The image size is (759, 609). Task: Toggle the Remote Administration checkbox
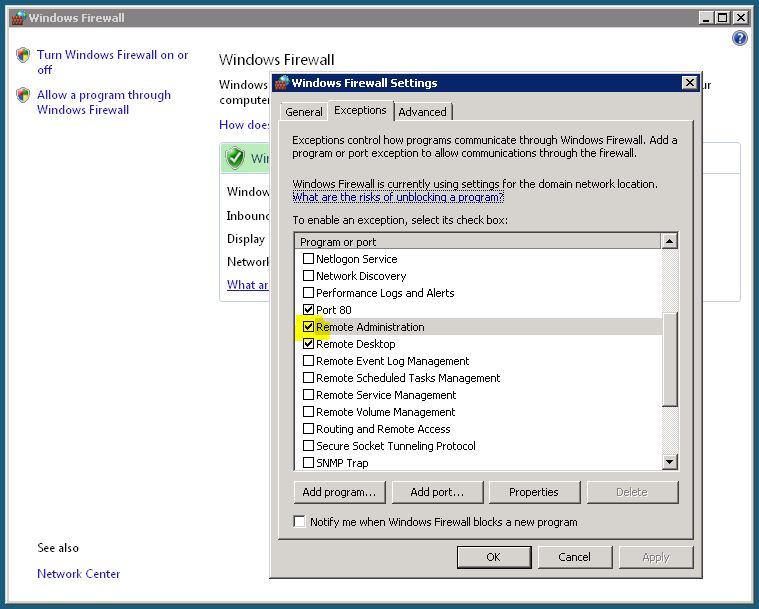click(x=308, y=326)
